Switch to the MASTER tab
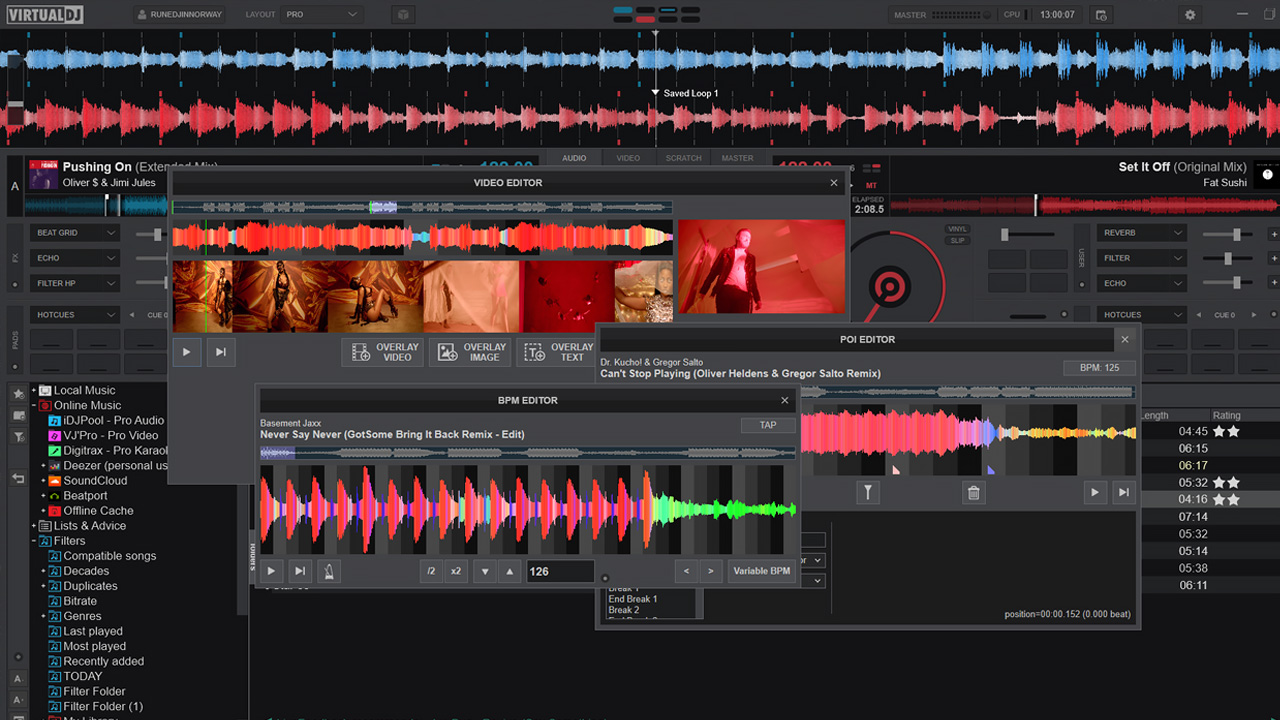Image resolution: width=1280 pixels, height=720 pixels. [x=738, y=158]
